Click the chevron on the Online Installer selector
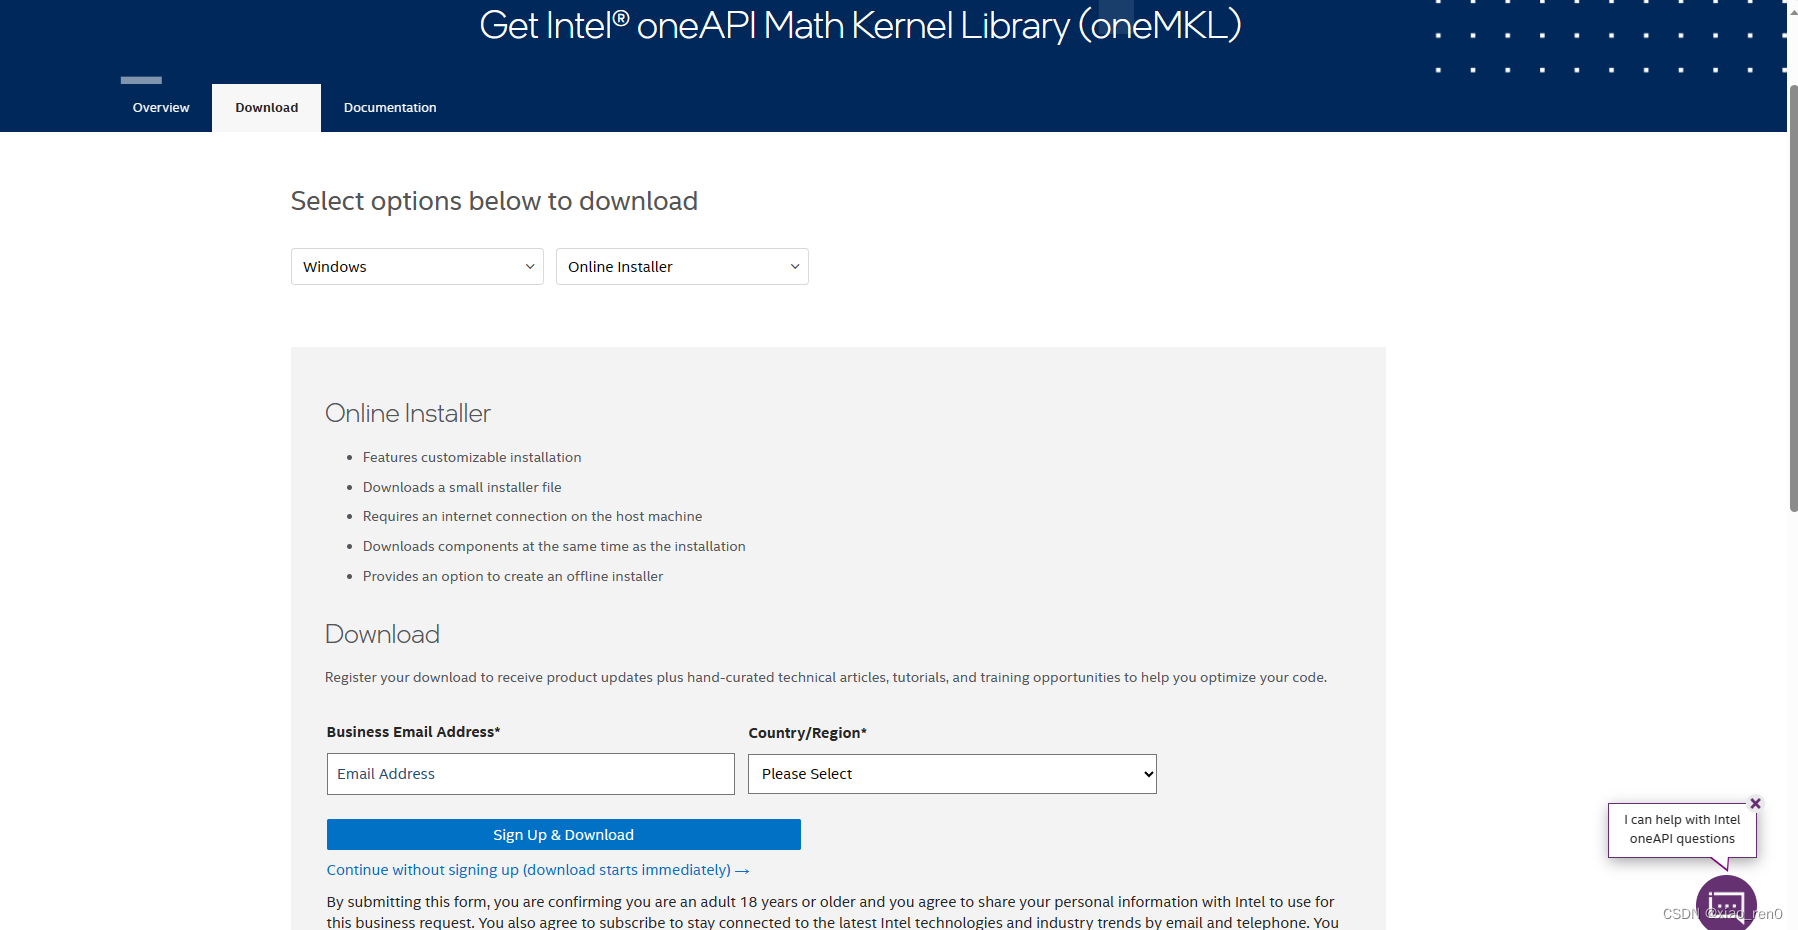The width and height of the screenshot is (1798, 930). click(793, 266)
